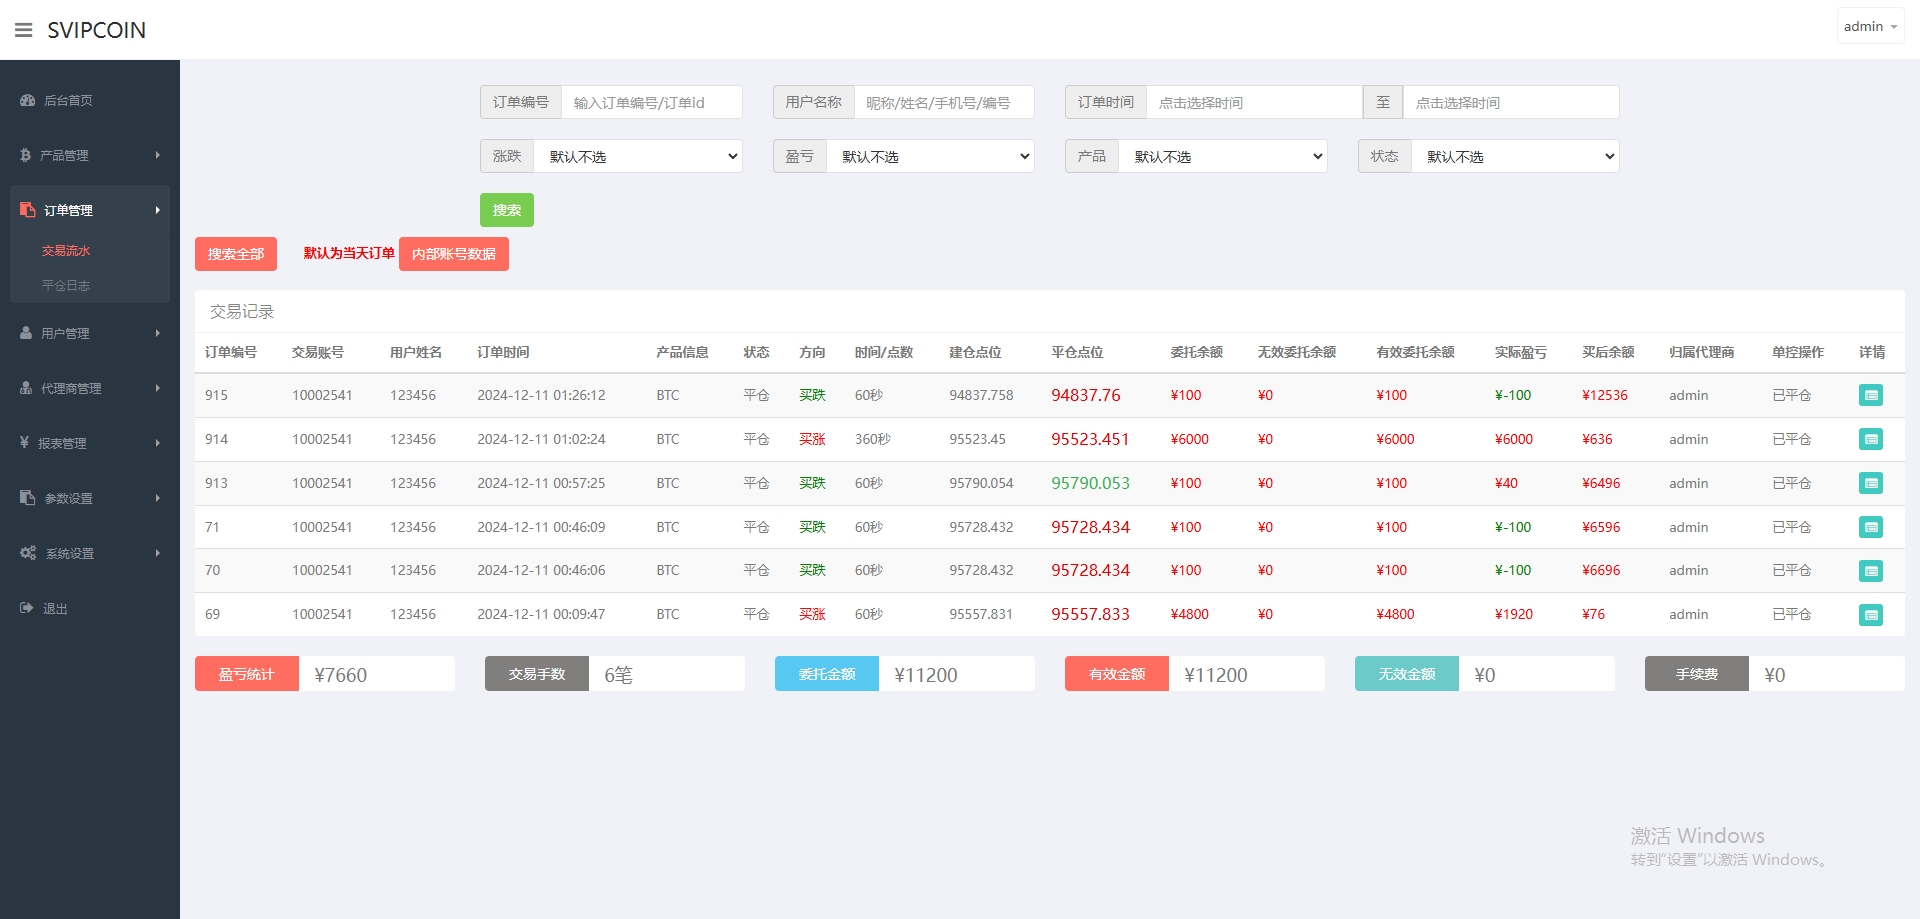Screen dimensions: 1920x919
Task: Expand the 参数设置 menu arrow
Action: pos(157,498)
